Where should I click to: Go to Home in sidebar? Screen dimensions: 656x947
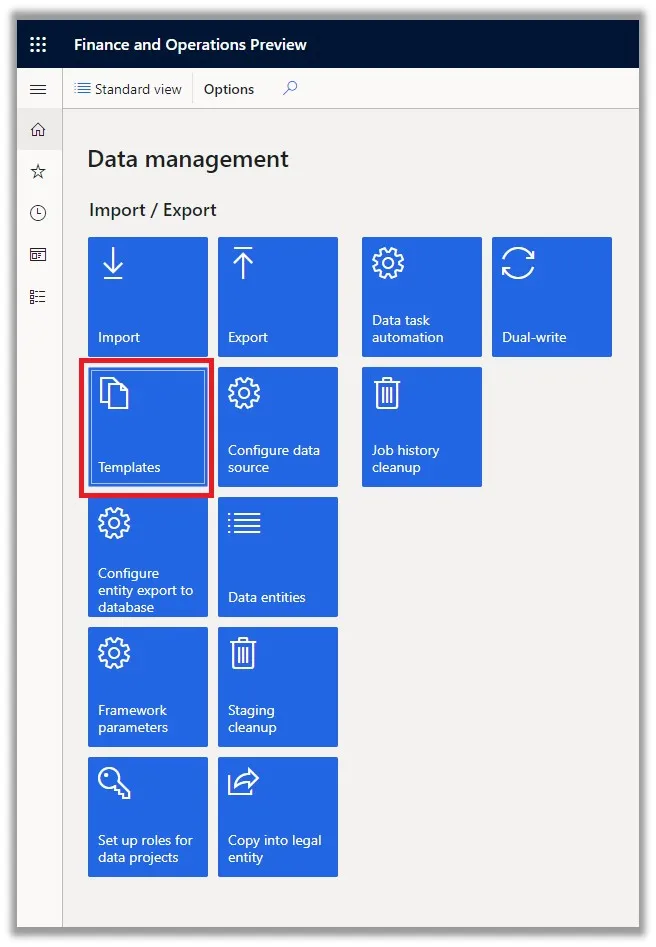click(x=38, y=129)
